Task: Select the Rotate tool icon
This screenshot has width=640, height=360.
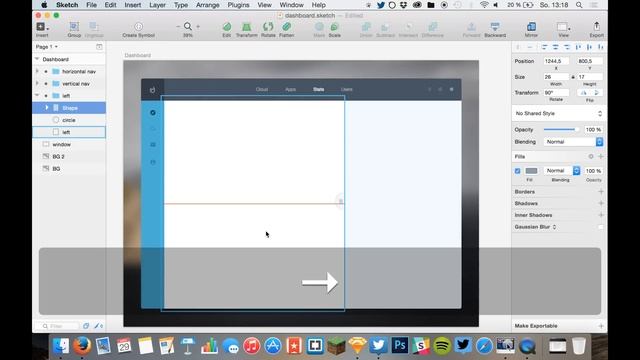Action: pyautogui.click(x=268, y=27)
